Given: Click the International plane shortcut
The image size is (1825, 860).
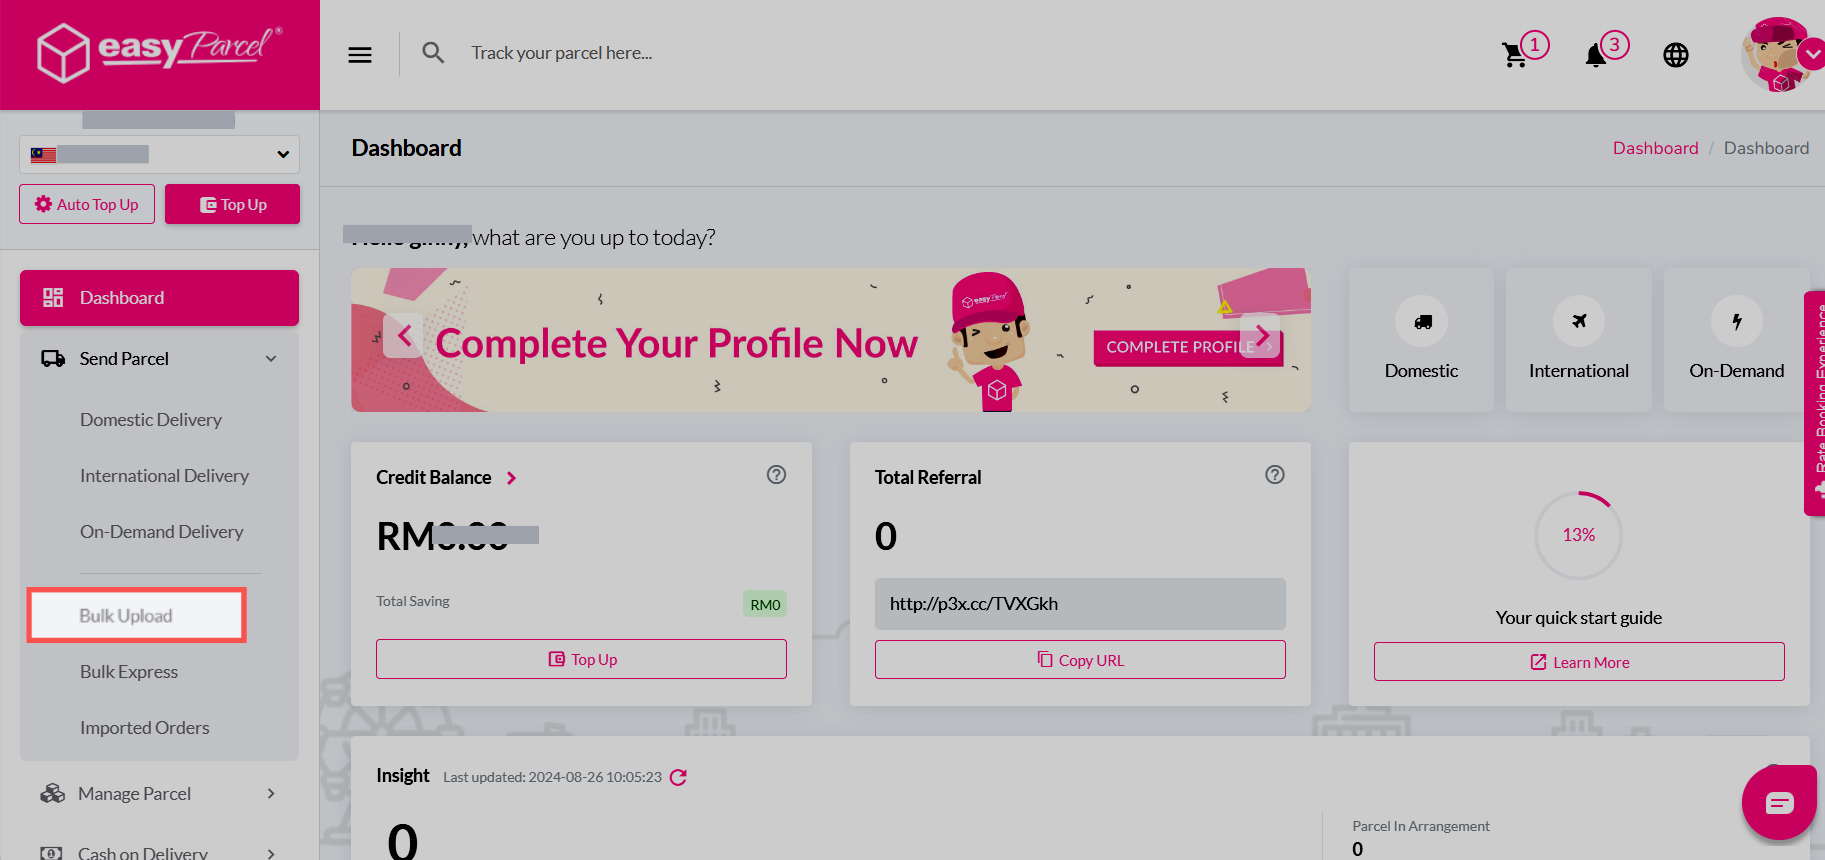Looking at the screenshot, I should click(1579, 340).
